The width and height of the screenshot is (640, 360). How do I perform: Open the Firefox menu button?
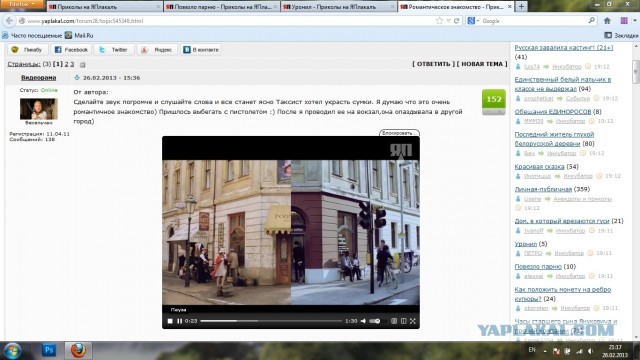pos(22,4)
